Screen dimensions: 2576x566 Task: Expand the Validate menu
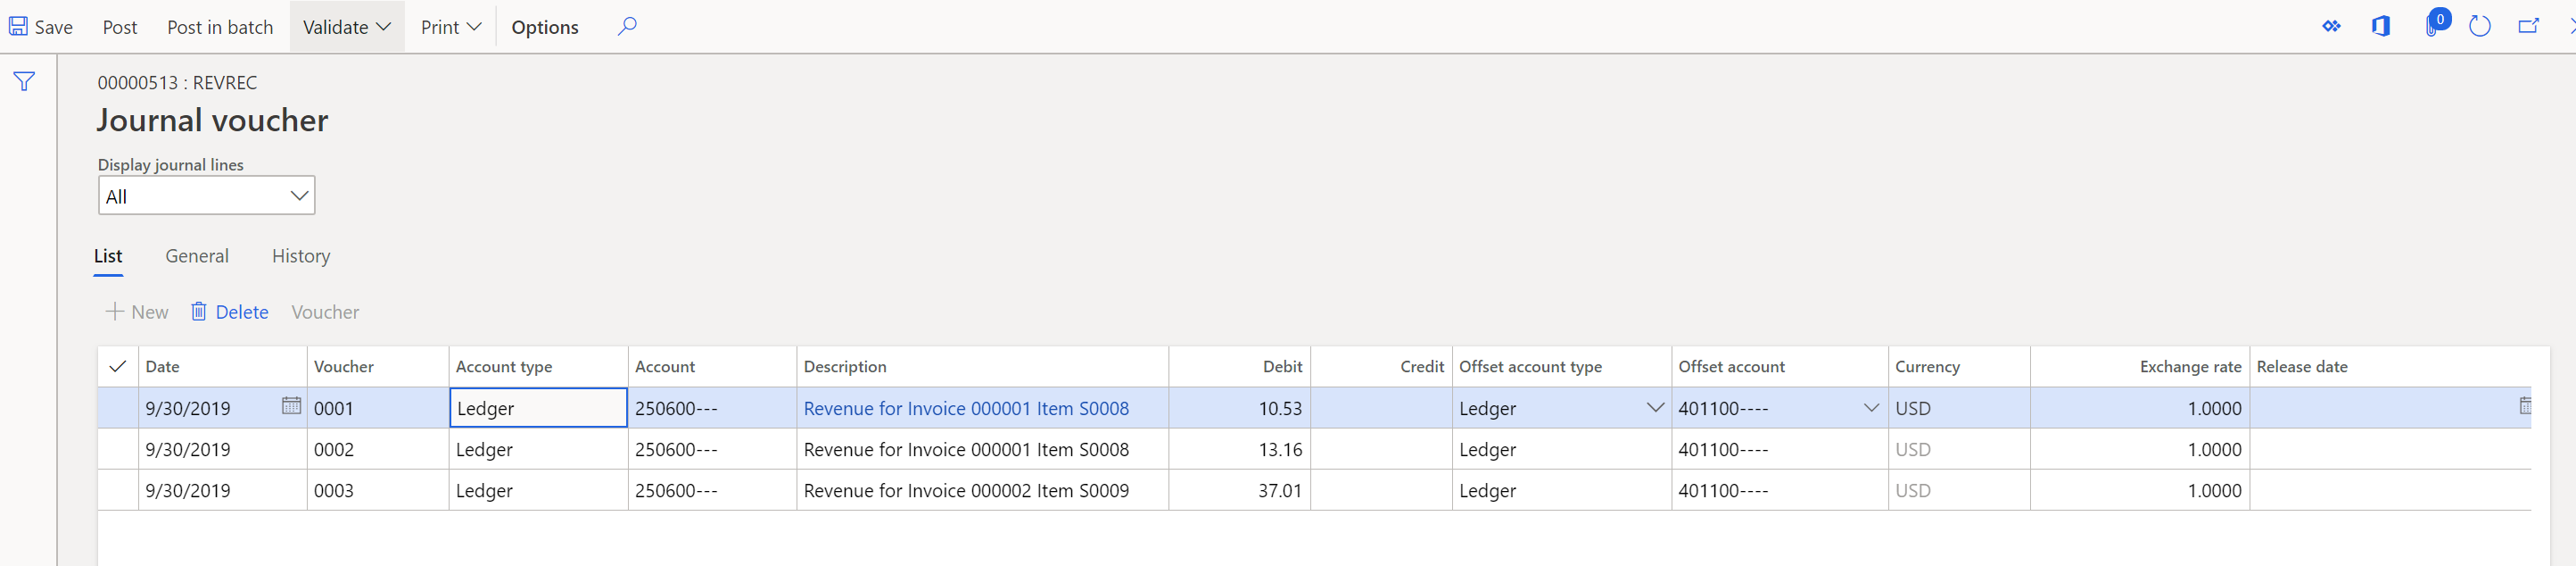click(x=346, y=27)
